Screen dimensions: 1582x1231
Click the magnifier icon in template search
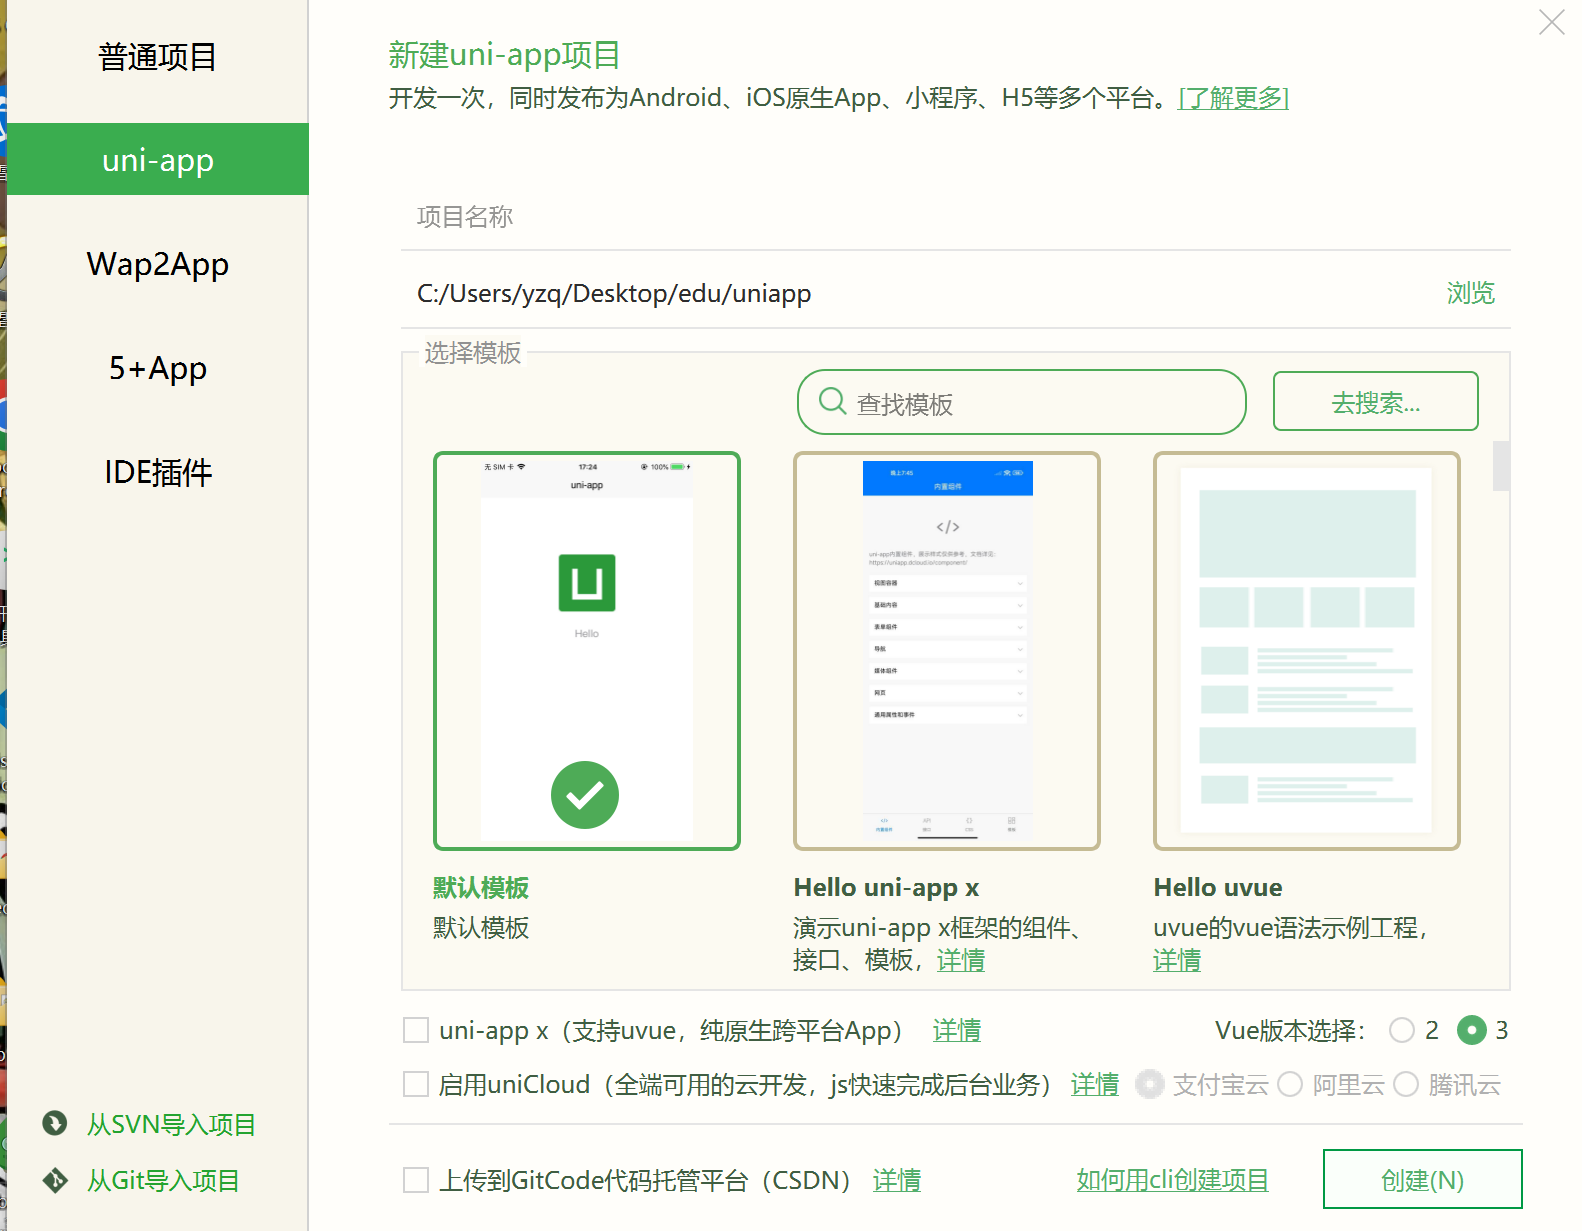[832, 401]
